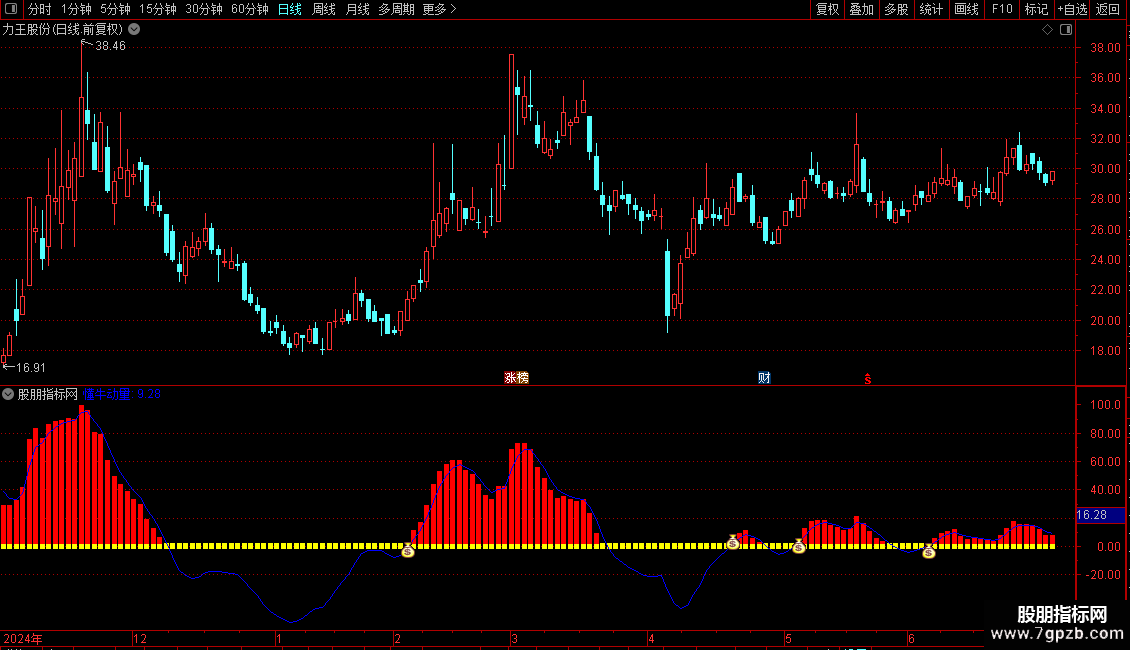This screenshot has height=650, width=1130.
Task: Click month 6 on the date axis
Action: 911,638
